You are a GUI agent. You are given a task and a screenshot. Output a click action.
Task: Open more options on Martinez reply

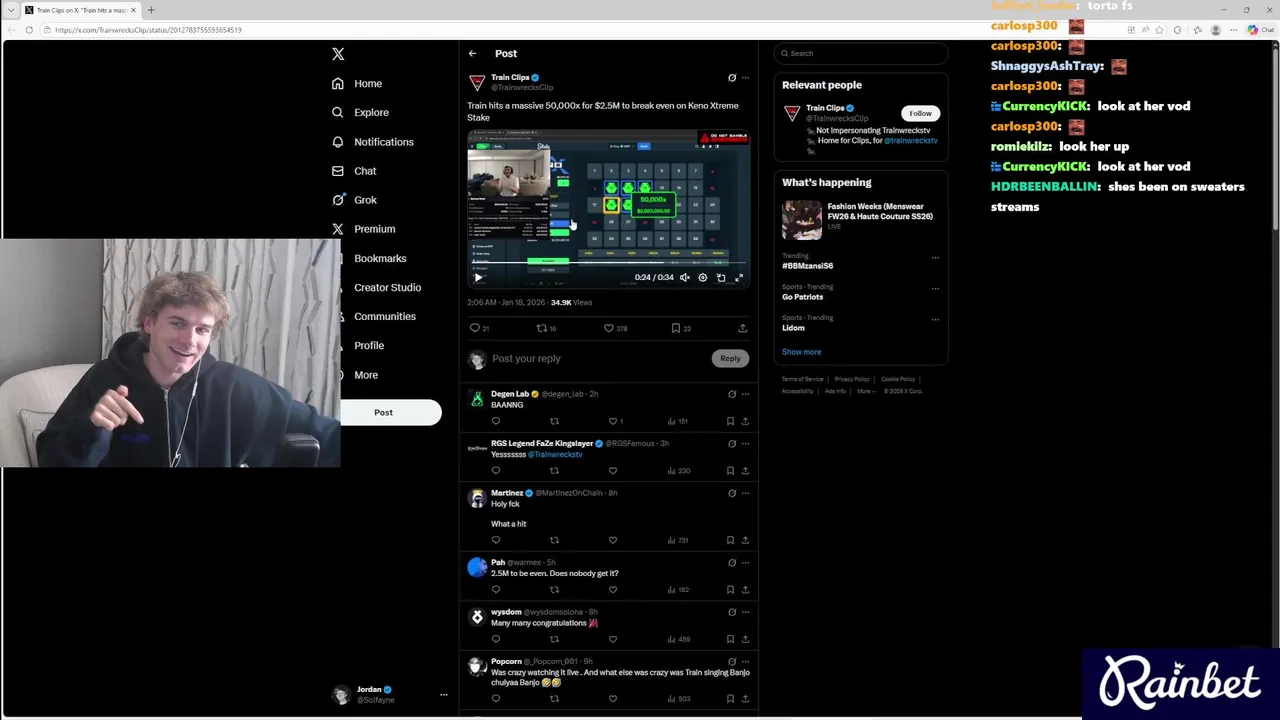point(745,493)
